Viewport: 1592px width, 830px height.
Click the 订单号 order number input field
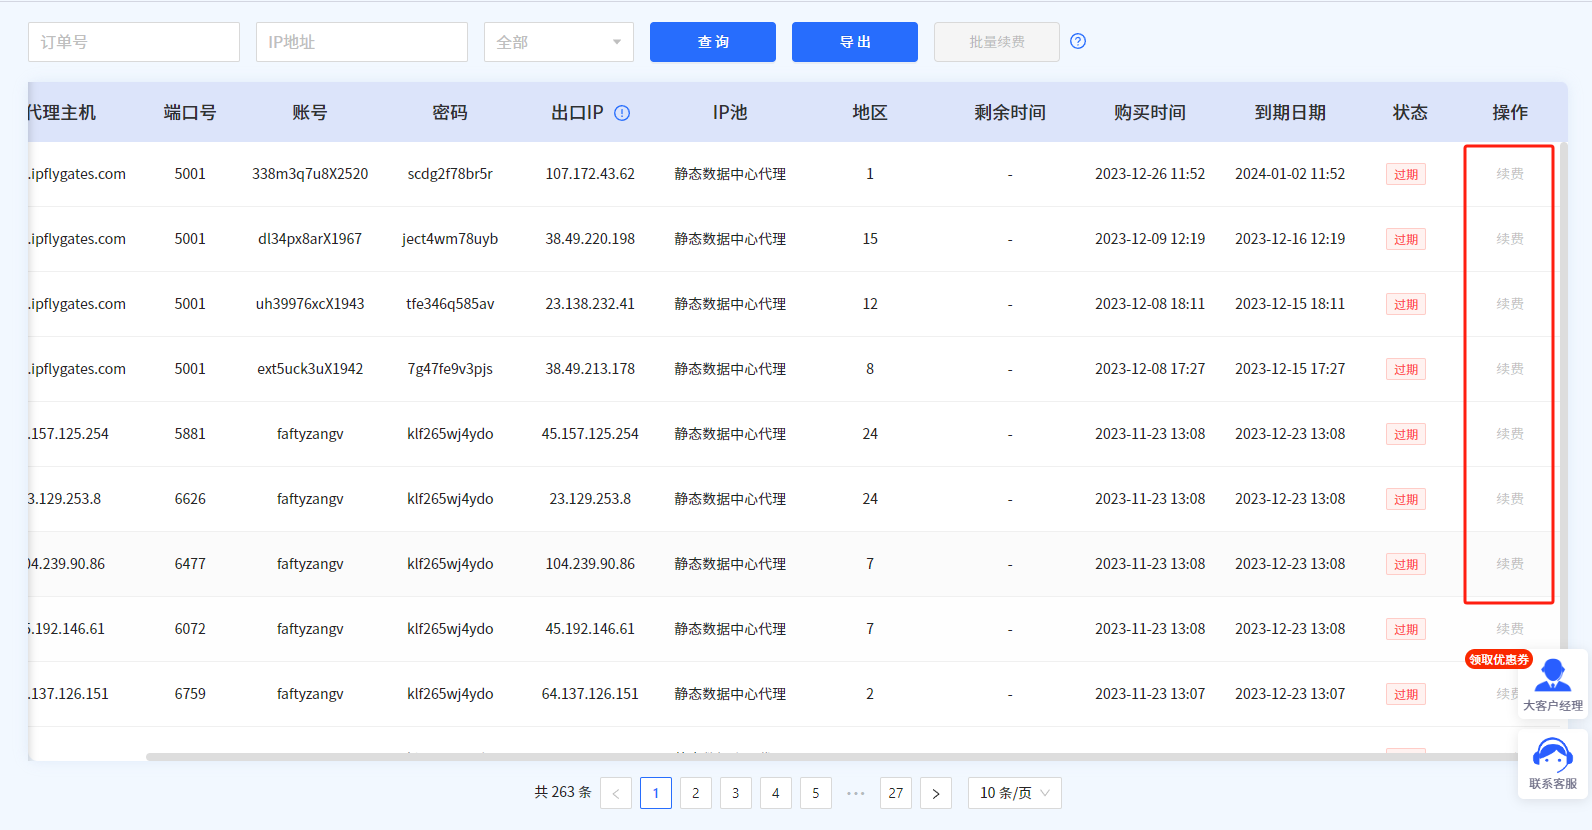point(134,42)
